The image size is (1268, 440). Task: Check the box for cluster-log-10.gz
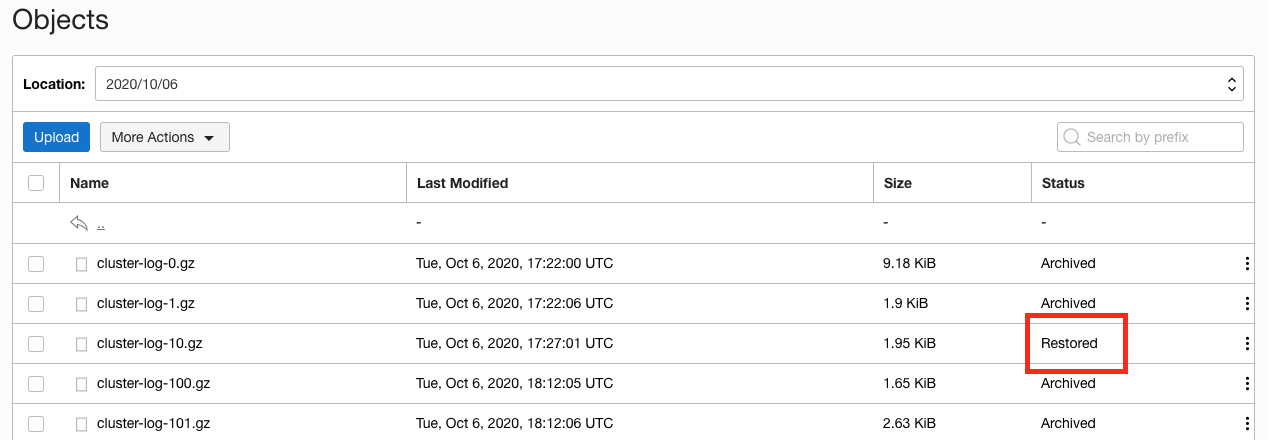pos(36,344)
